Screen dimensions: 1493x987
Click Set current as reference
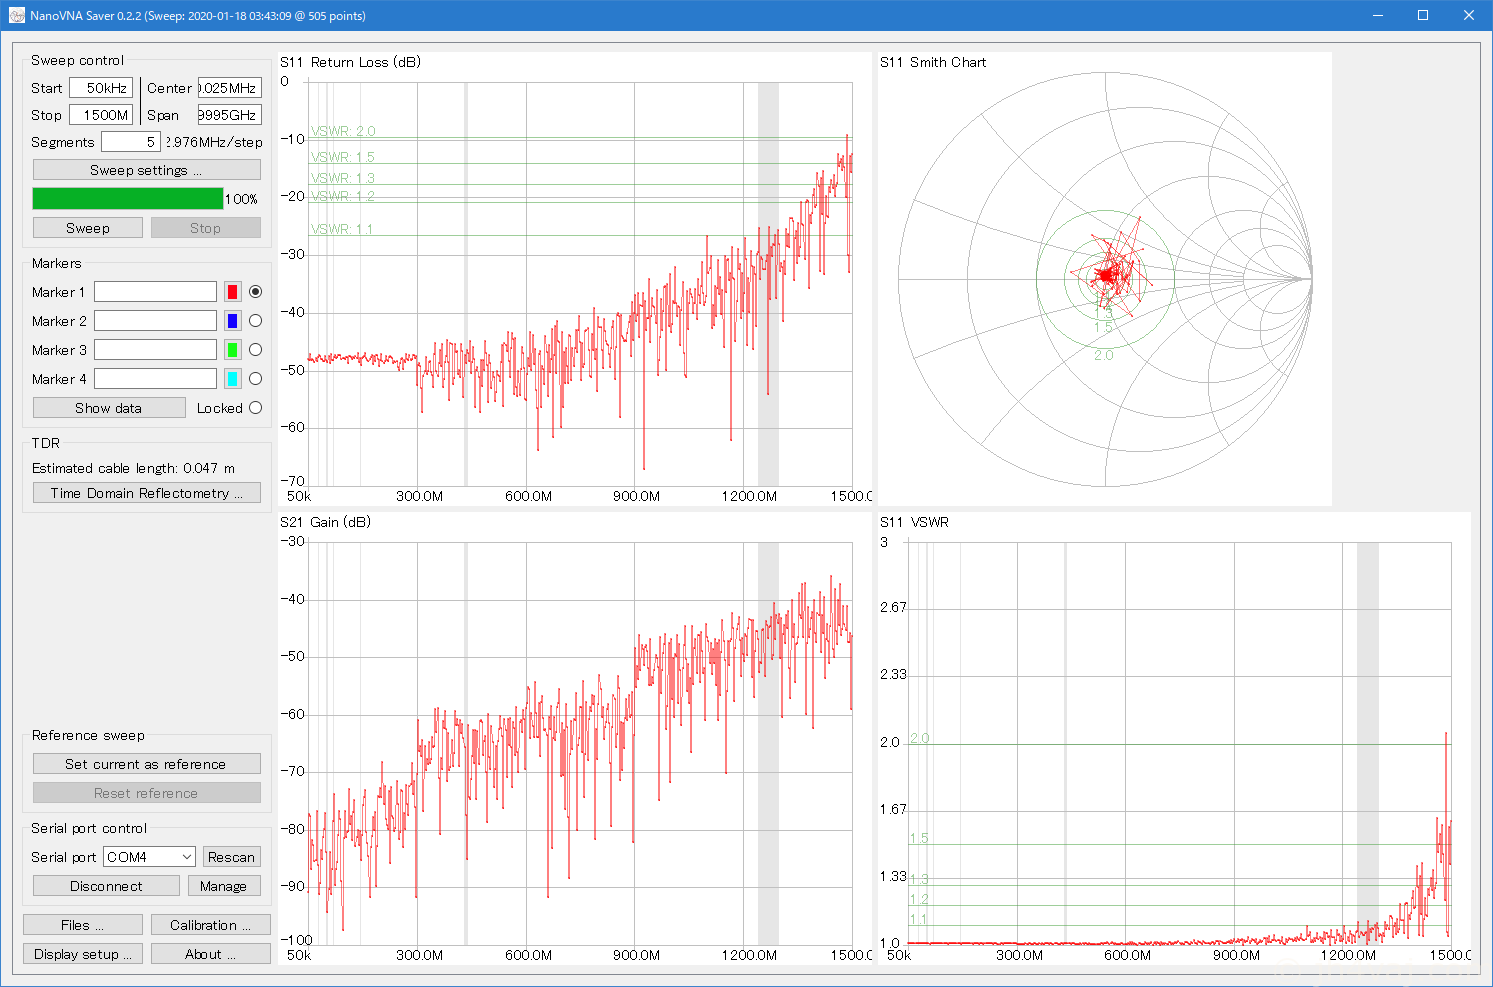pos(147,764)
